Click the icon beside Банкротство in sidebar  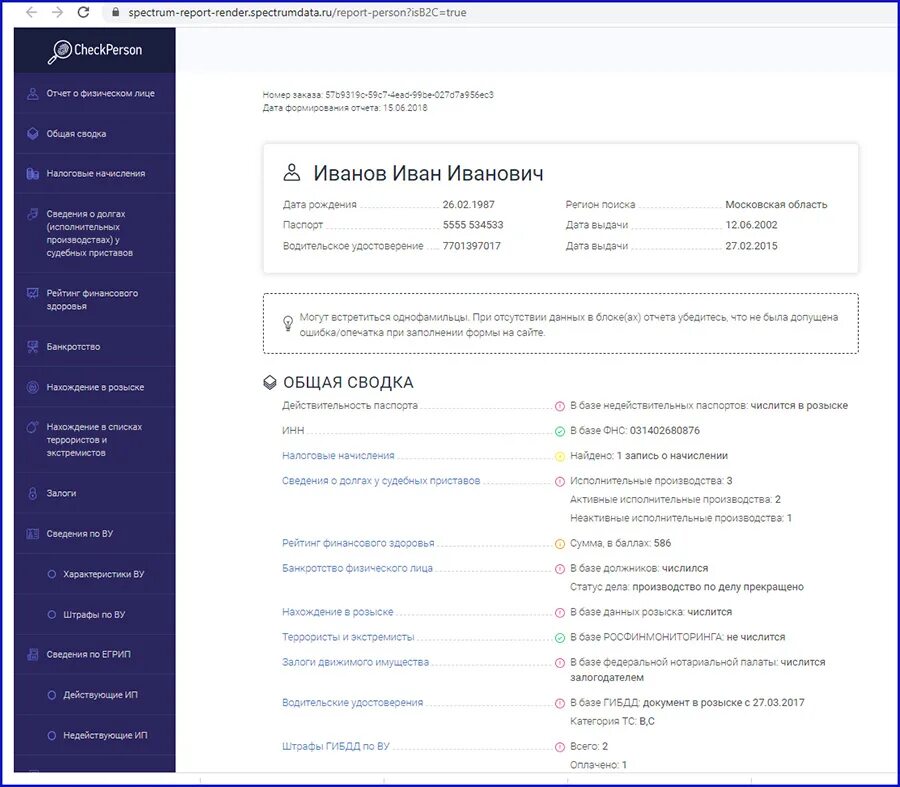click(33, 347)
